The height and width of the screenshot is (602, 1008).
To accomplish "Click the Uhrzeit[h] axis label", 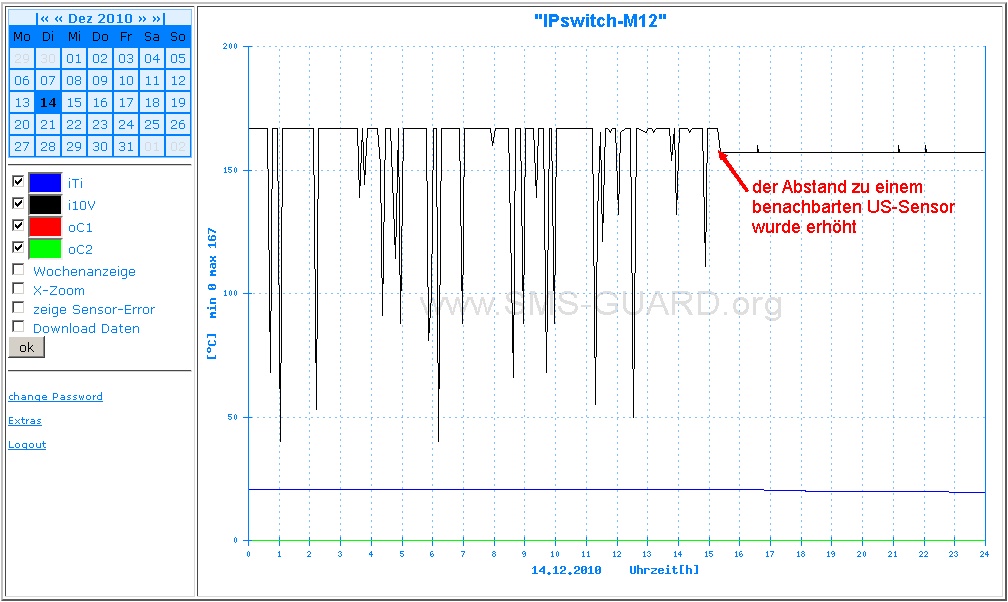I will pos(663,570).
